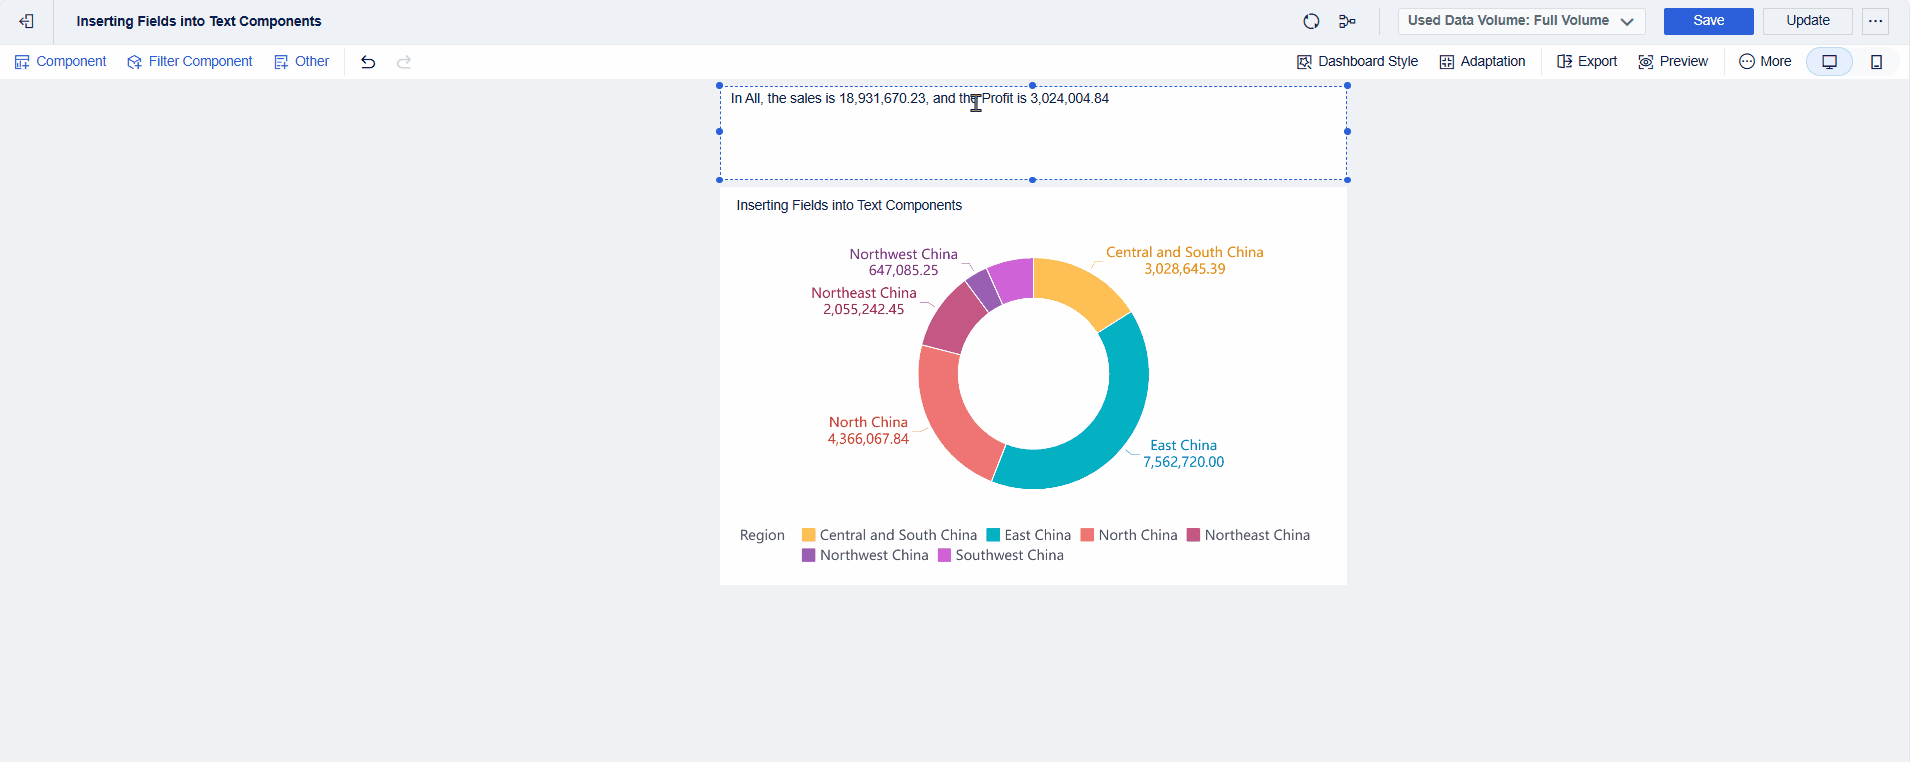
Task: Switch to mobile layout view
Action: [x=1876, y=62]
